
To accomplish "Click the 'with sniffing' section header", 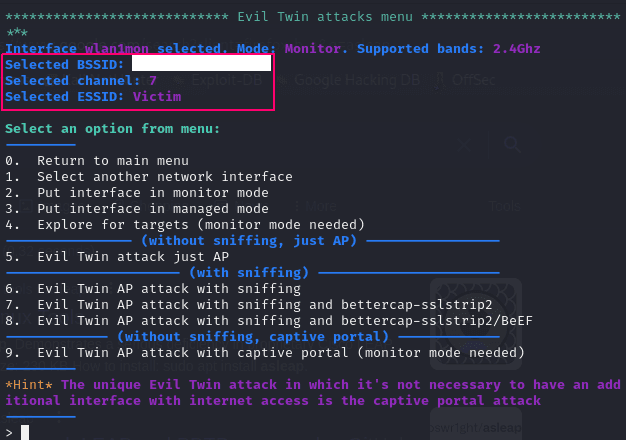I will tap(249, 273).
